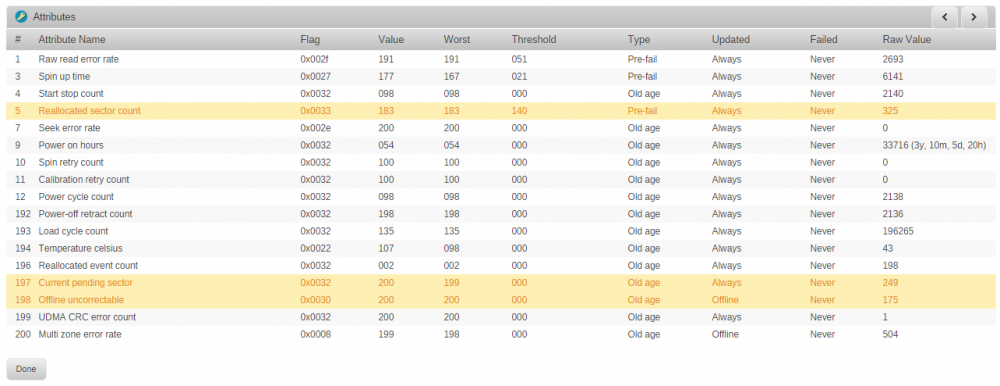Image resolution: width=1000 pixels, height=386 pixels.
Task: Click Offline in Multi zone error rate row
Action: click(x=725, y=334)
